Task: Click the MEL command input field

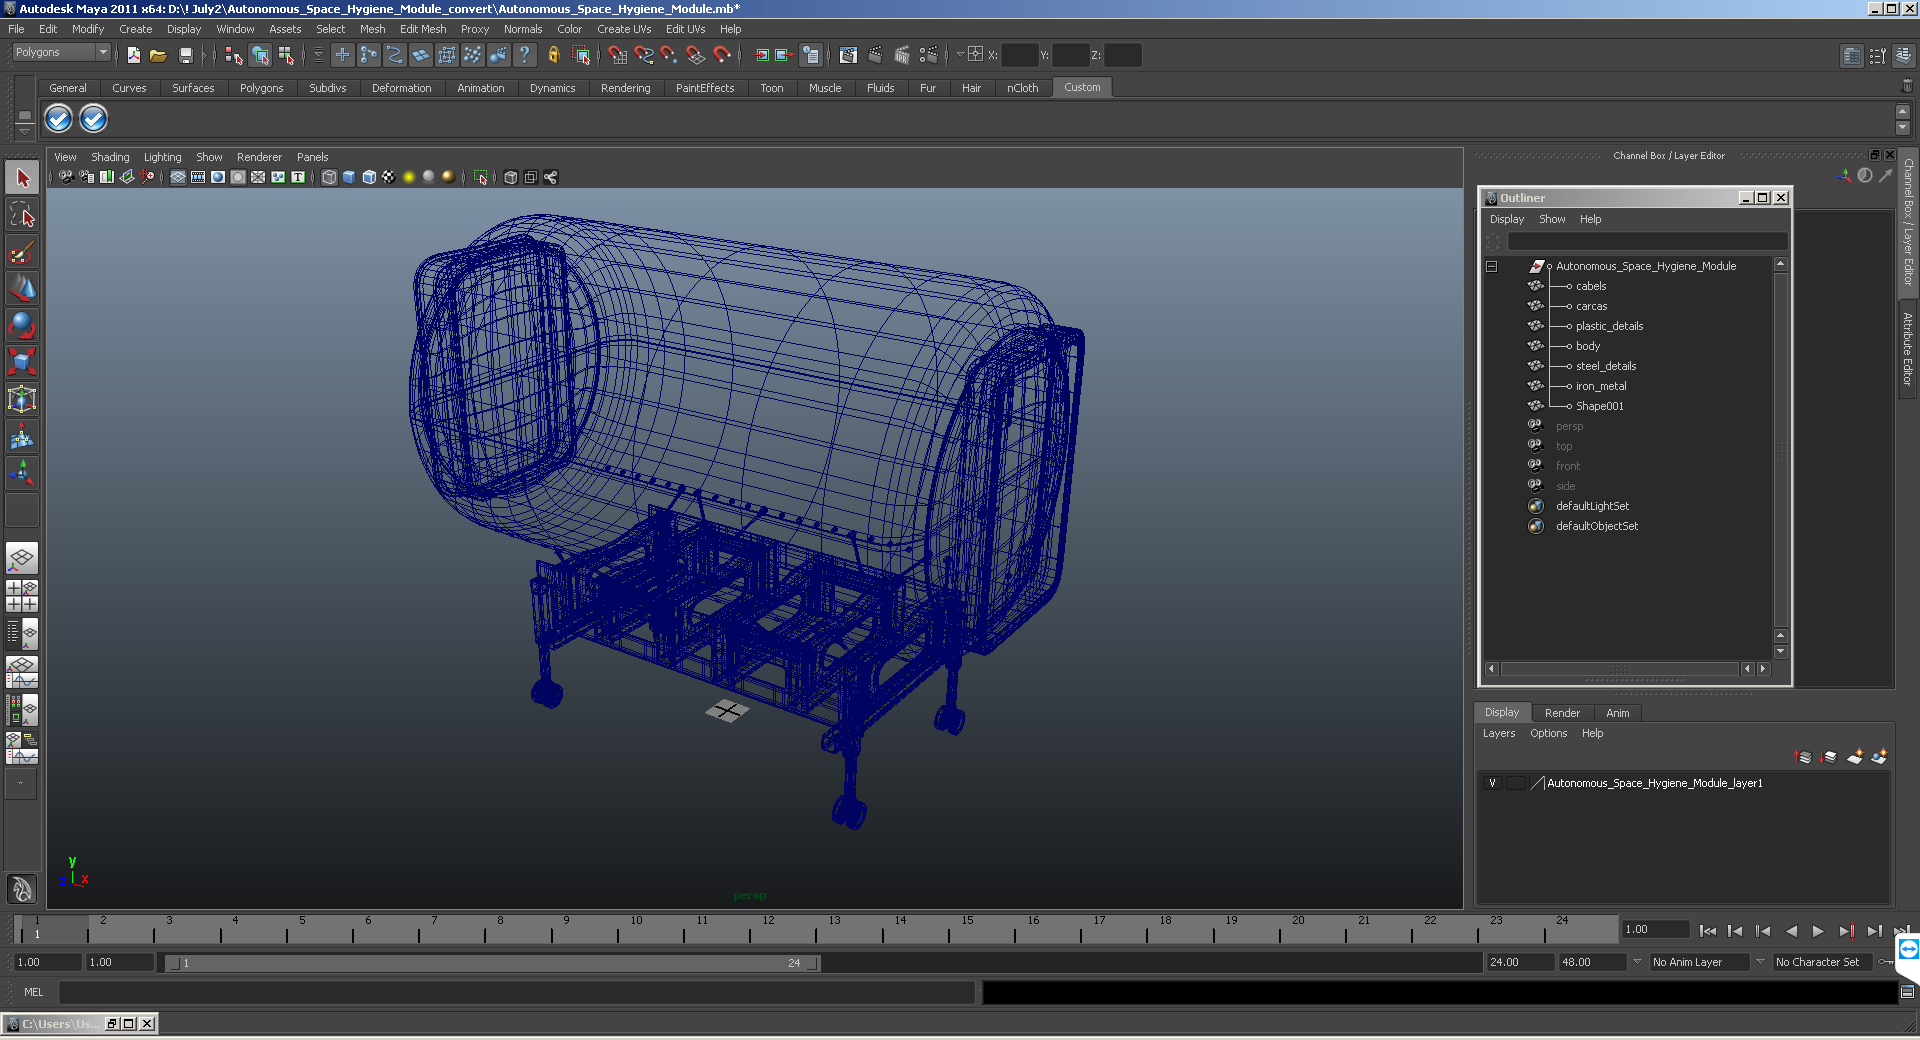Action: [x=517, y=992]
